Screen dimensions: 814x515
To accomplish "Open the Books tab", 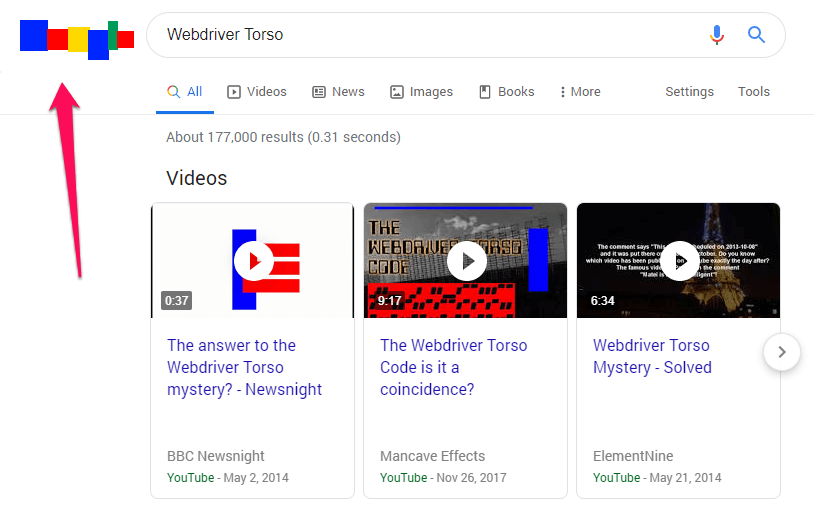I will tap(506, 92).
